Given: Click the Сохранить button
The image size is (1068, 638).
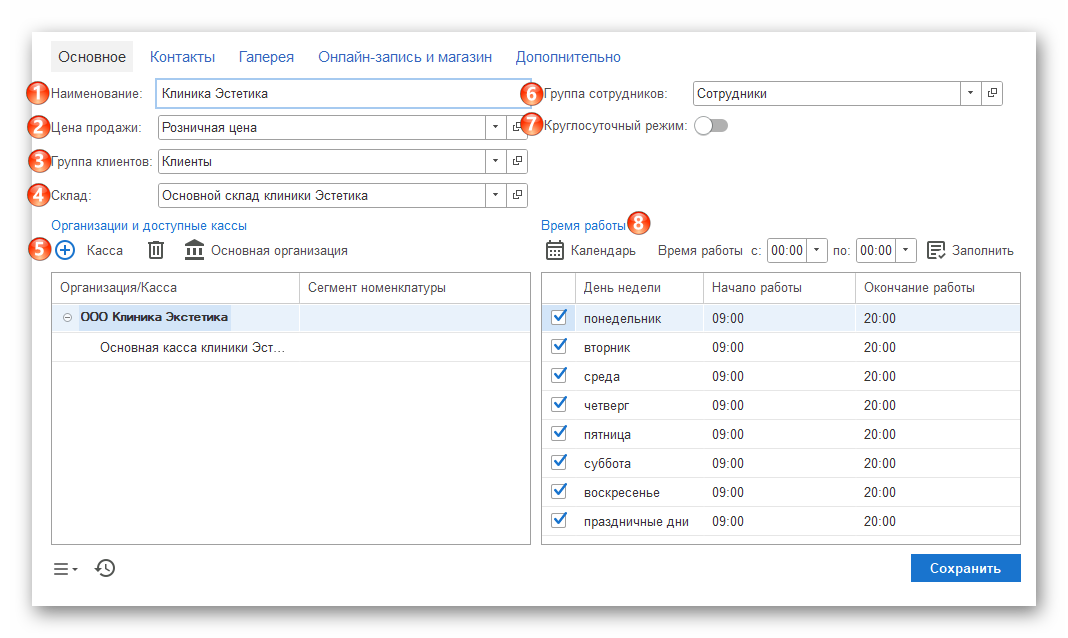Looking at the screenshot, I should 965,568.
